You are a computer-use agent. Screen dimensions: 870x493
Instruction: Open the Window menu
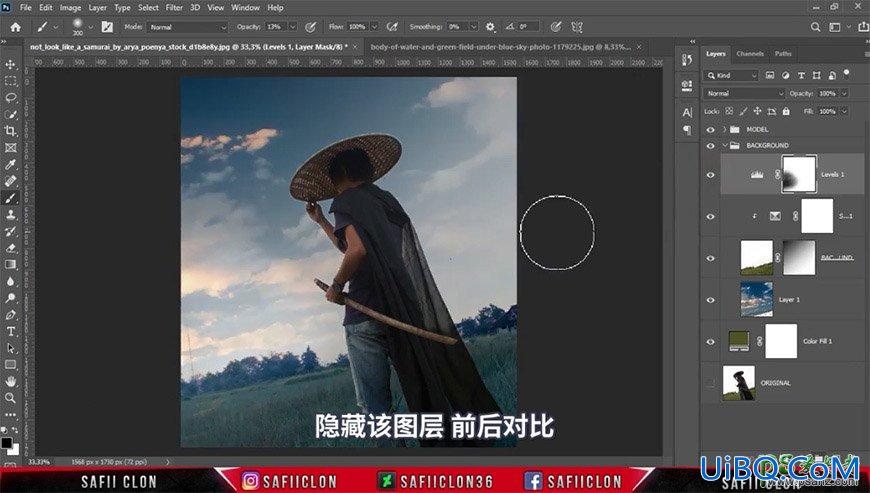click(x=245, y=8)
